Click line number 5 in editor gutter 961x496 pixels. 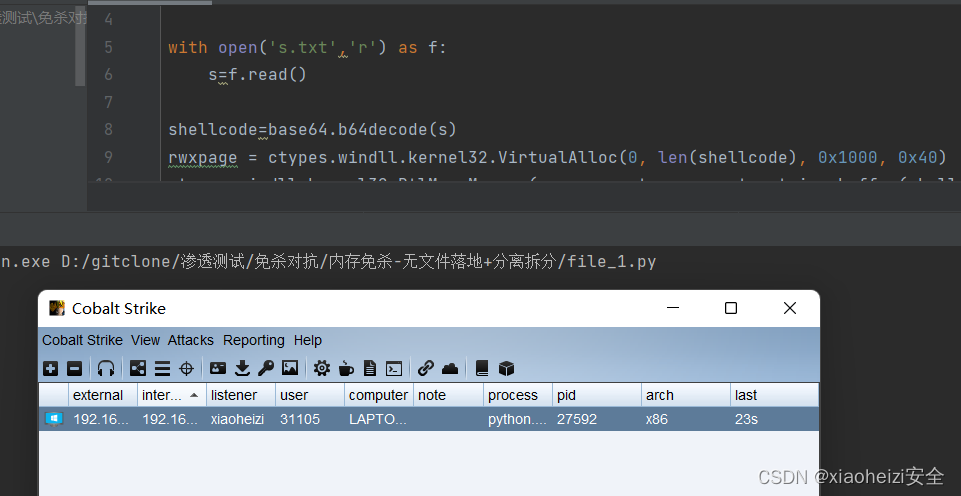108,47
